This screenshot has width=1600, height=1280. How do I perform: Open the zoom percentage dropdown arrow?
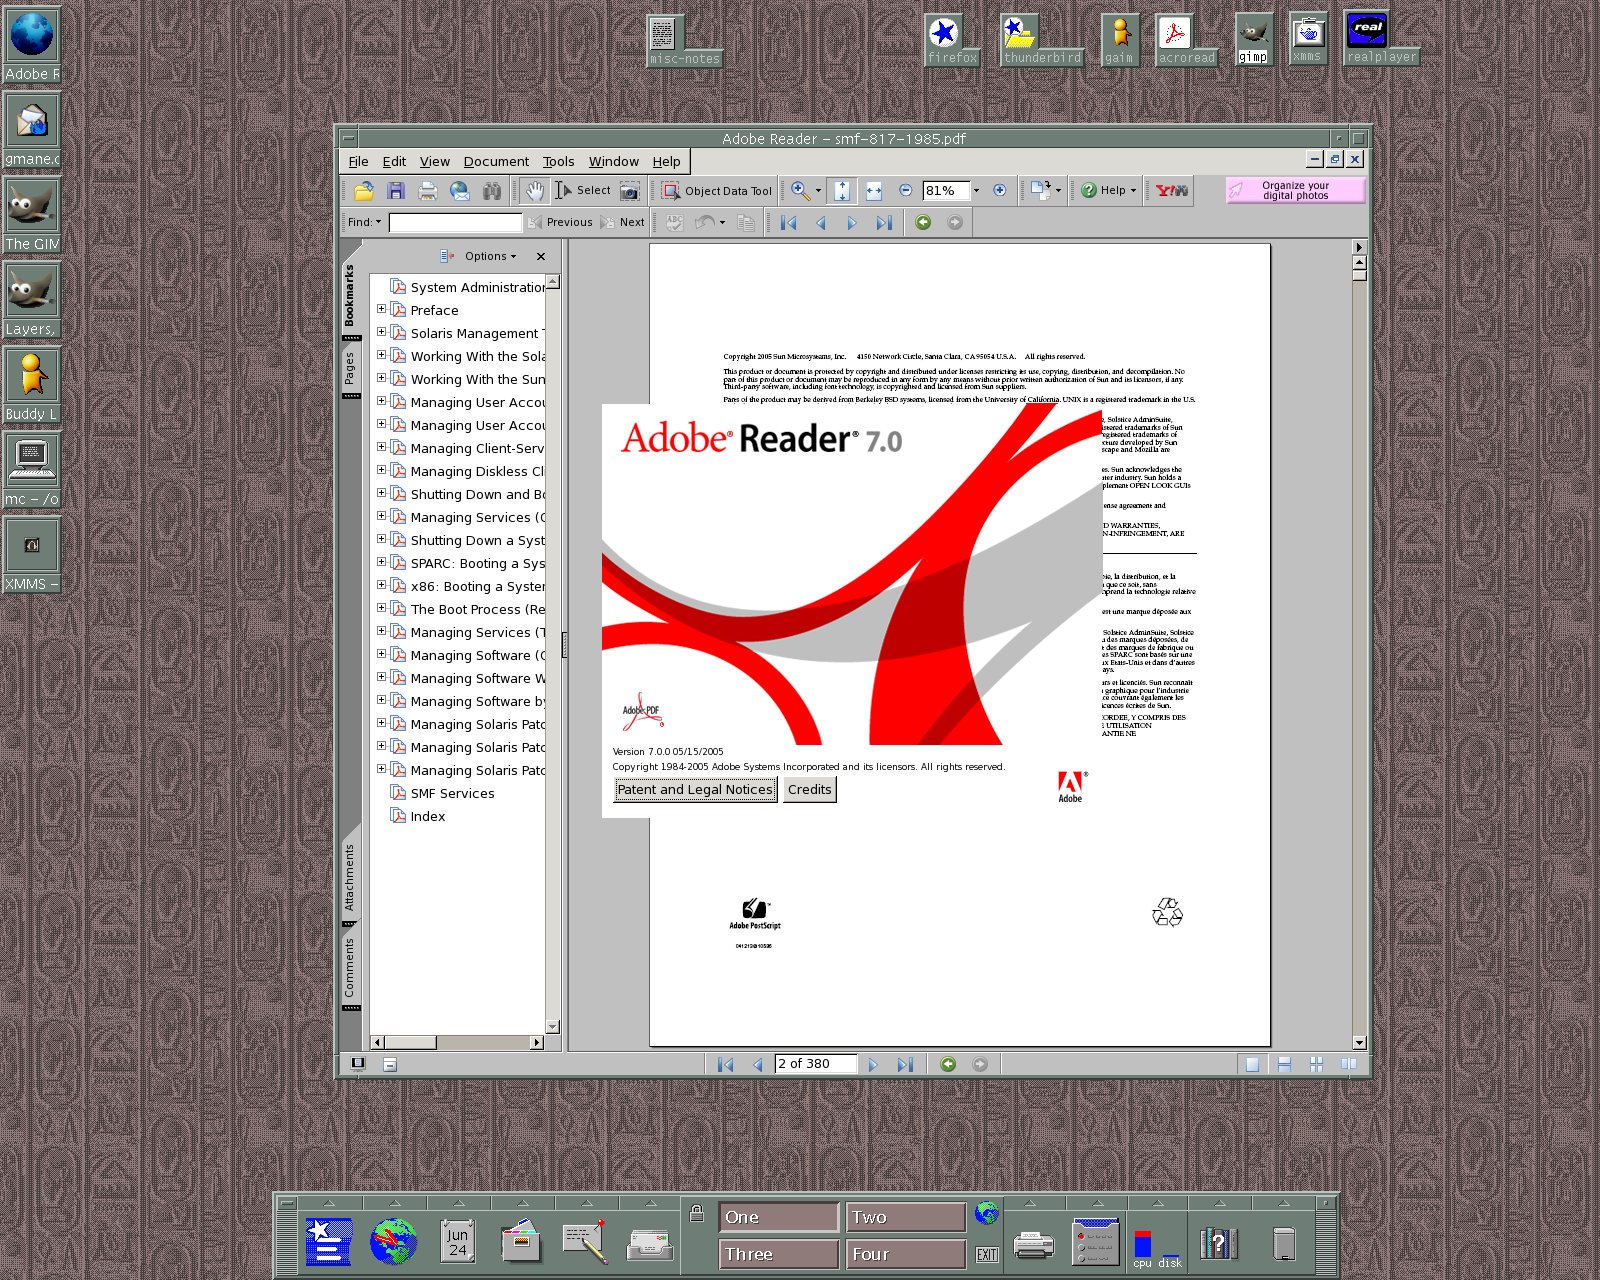pos(976,190)
